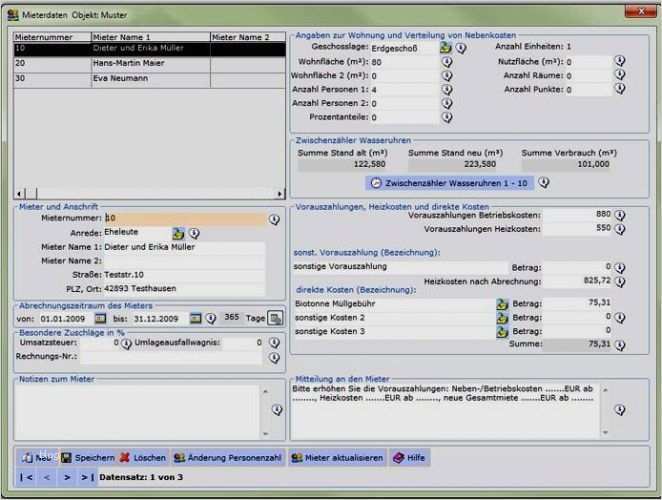The image size is (662, 500).
Task: Click Mieter Name 1 column header
Action: pos(151,37)
